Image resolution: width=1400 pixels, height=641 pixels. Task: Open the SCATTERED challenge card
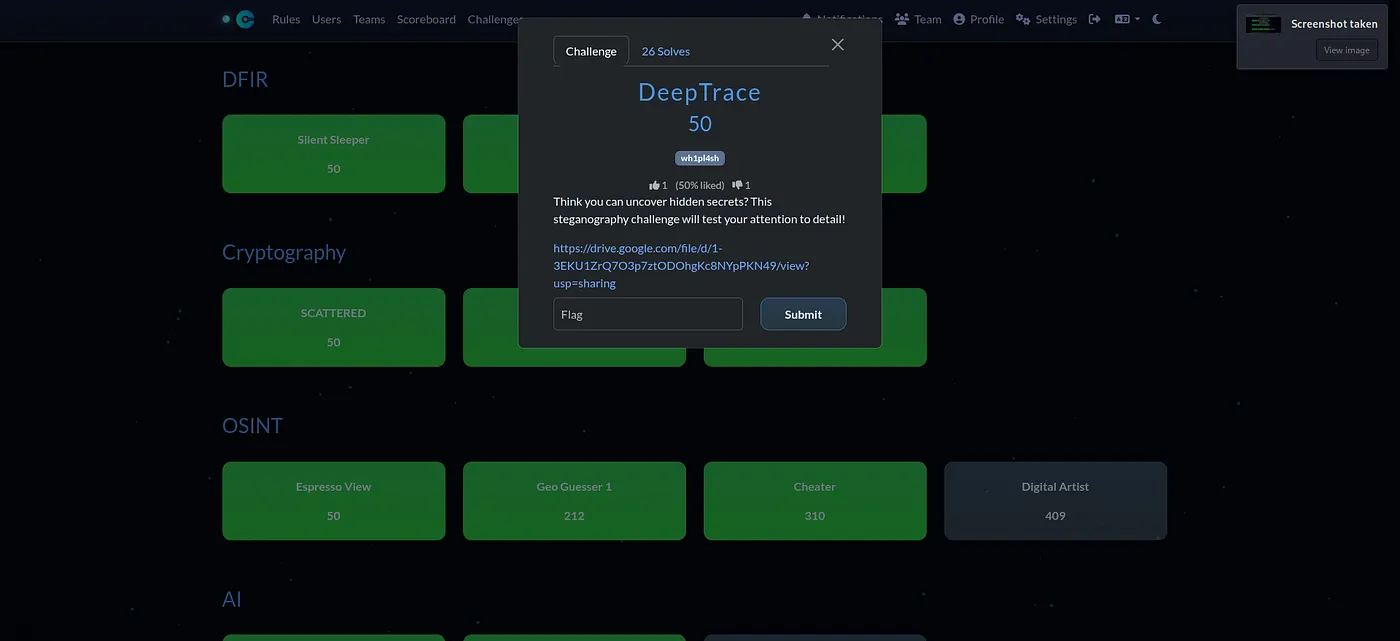click(334, 327)
